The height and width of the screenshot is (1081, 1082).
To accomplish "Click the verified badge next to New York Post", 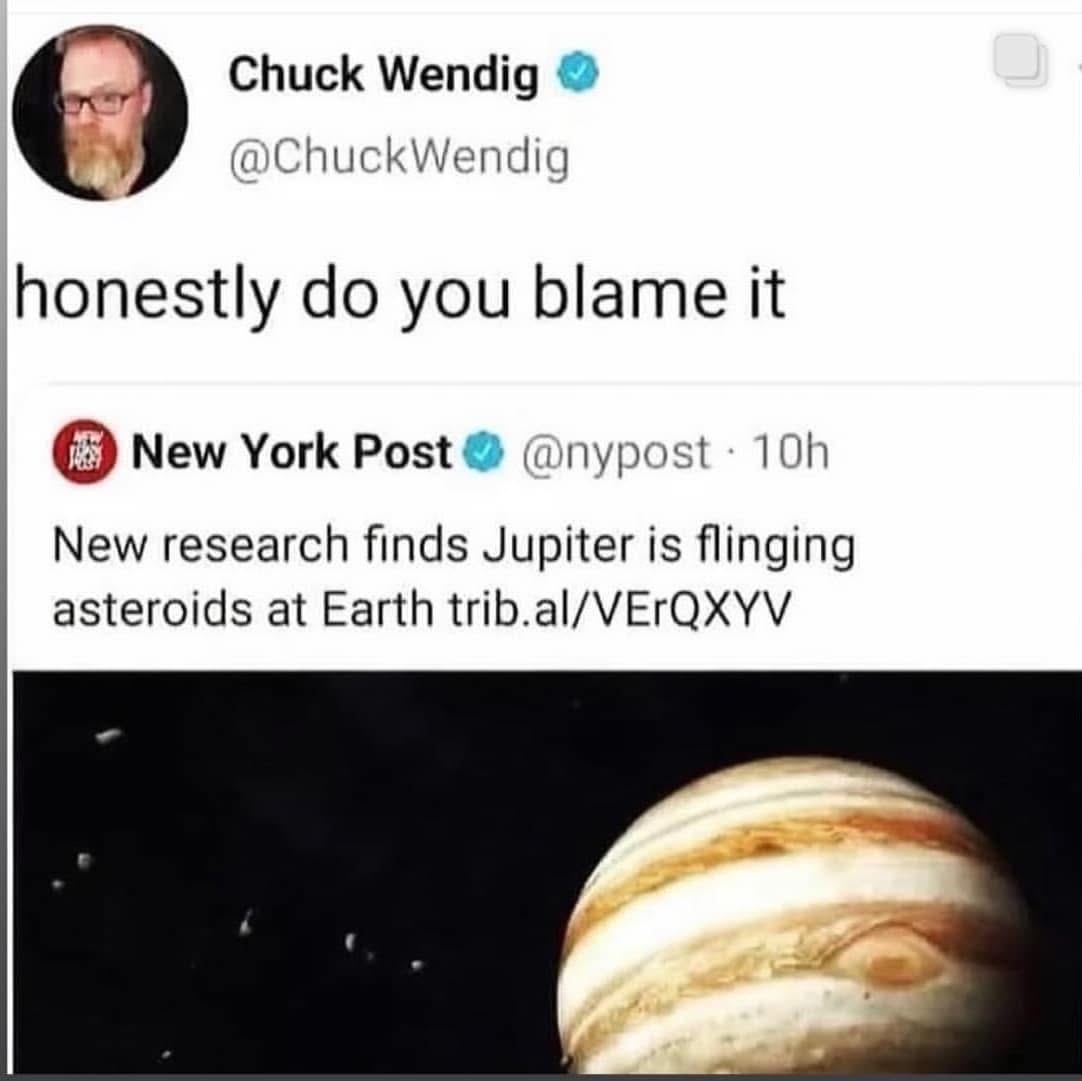I will click(x=487, y=452).
